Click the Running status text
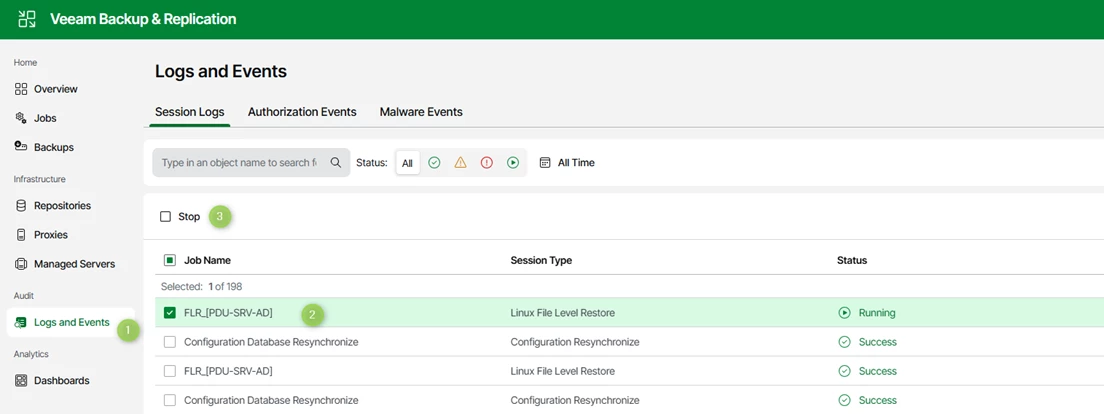The height and width of the screenshot is (414, 1104). point(877,313)
